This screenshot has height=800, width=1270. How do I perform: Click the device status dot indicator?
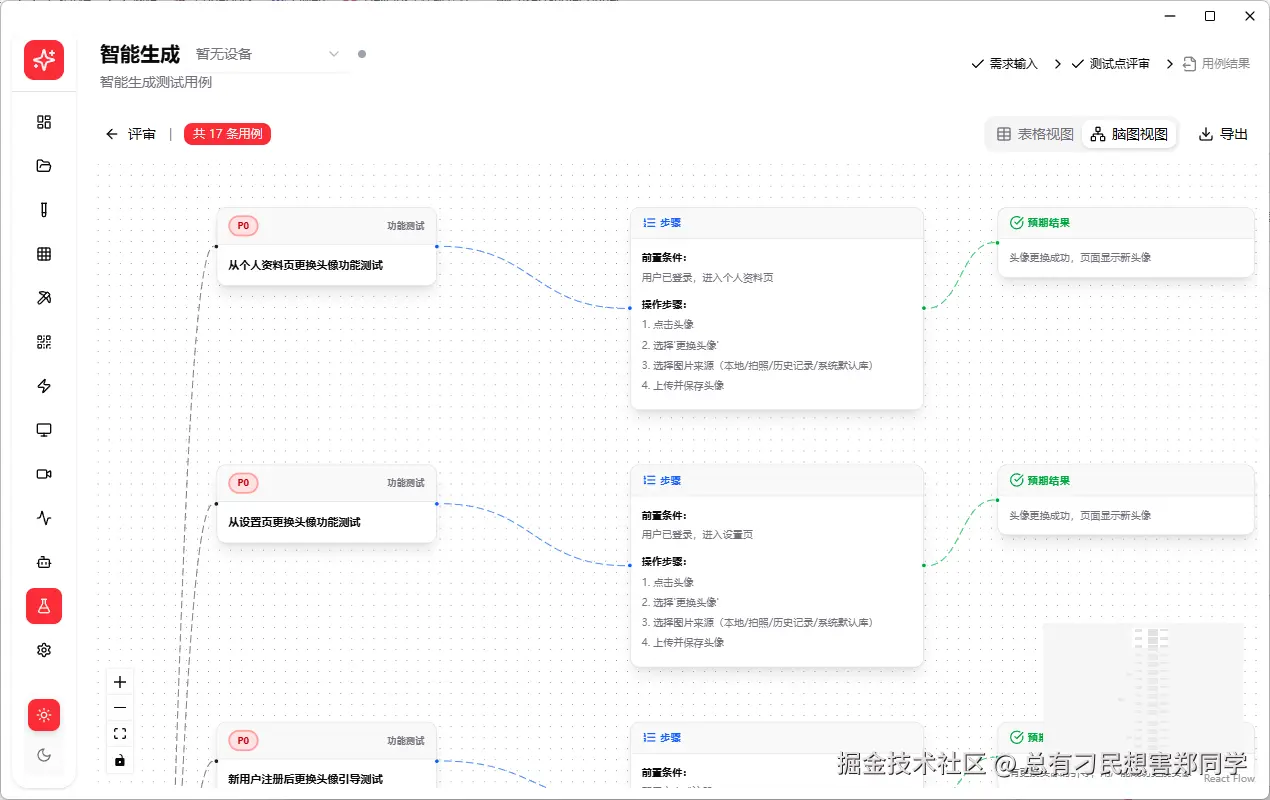[x=362, y=54]
